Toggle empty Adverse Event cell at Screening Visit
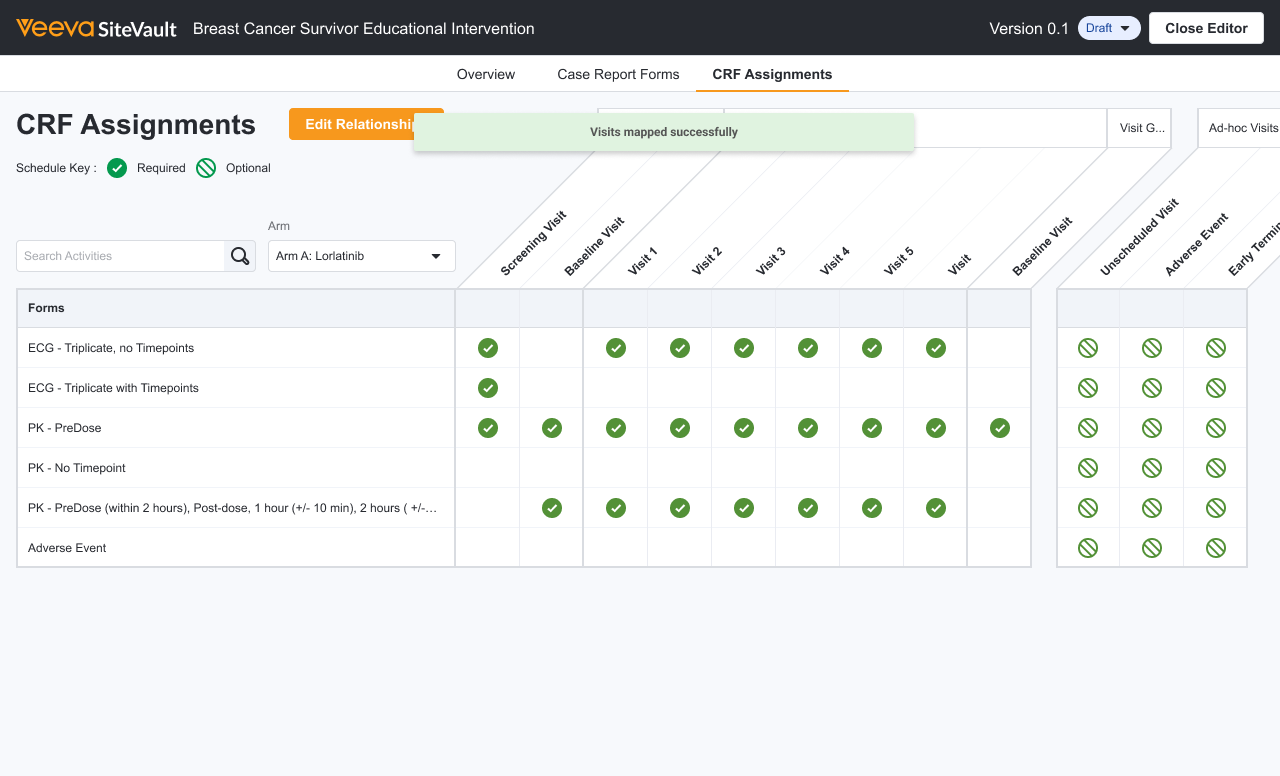The width and height of the screenshot is (1280, 776). pyautogui.click(x=488, y=548)
